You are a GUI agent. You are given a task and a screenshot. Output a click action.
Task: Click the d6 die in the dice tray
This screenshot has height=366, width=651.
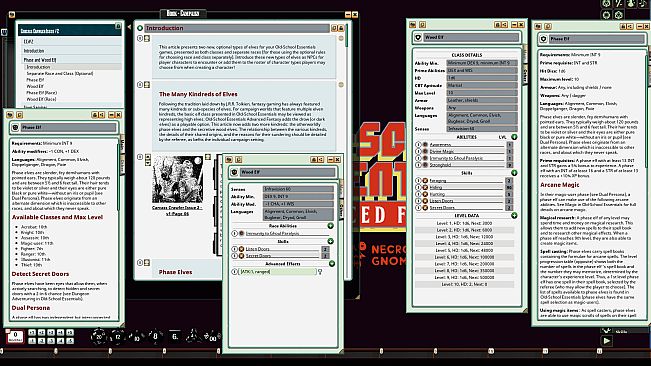click(175, 336)
